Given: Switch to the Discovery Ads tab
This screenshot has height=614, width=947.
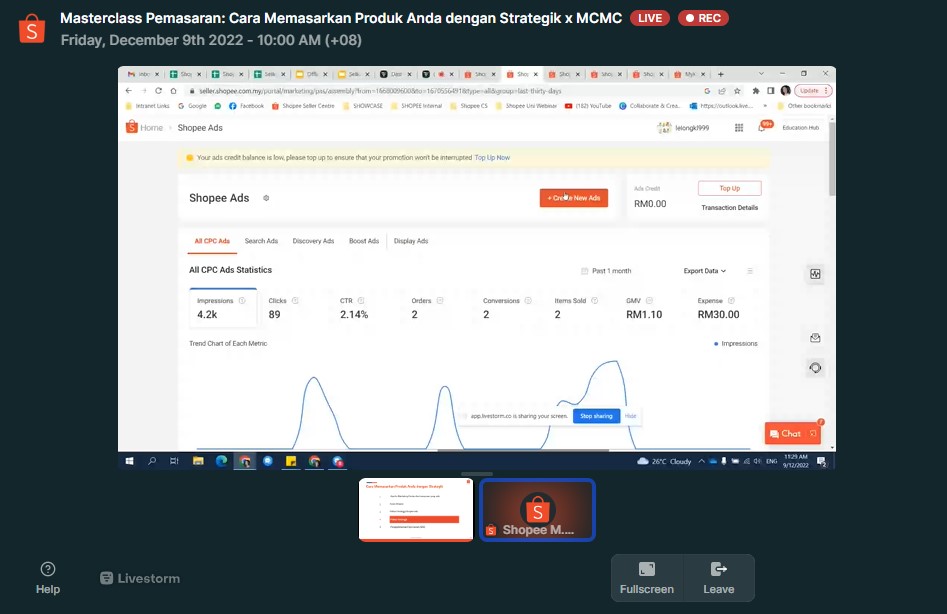Looking at the screenshot, I should tap(313, 241).
